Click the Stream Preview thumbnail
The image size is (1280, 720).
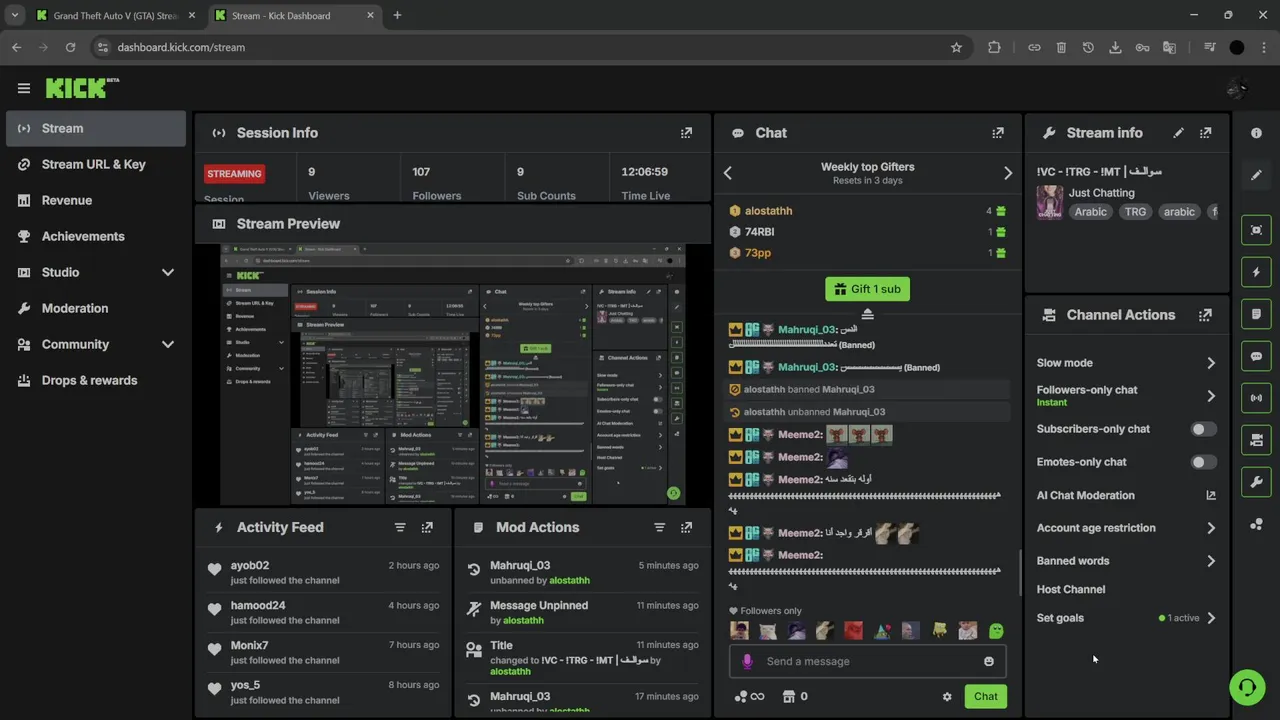pyautogui.click(x=453, y=374)
